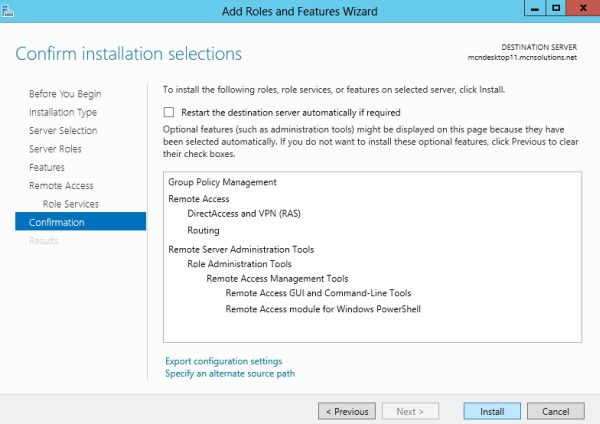Switch to the Server Selection step
The image size is (600, 424).
(x=63, y=131)
